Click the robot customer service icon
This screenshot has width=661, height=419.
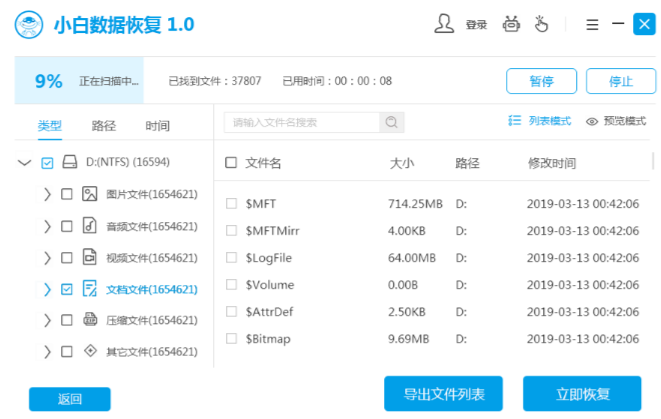click(512, 24)
